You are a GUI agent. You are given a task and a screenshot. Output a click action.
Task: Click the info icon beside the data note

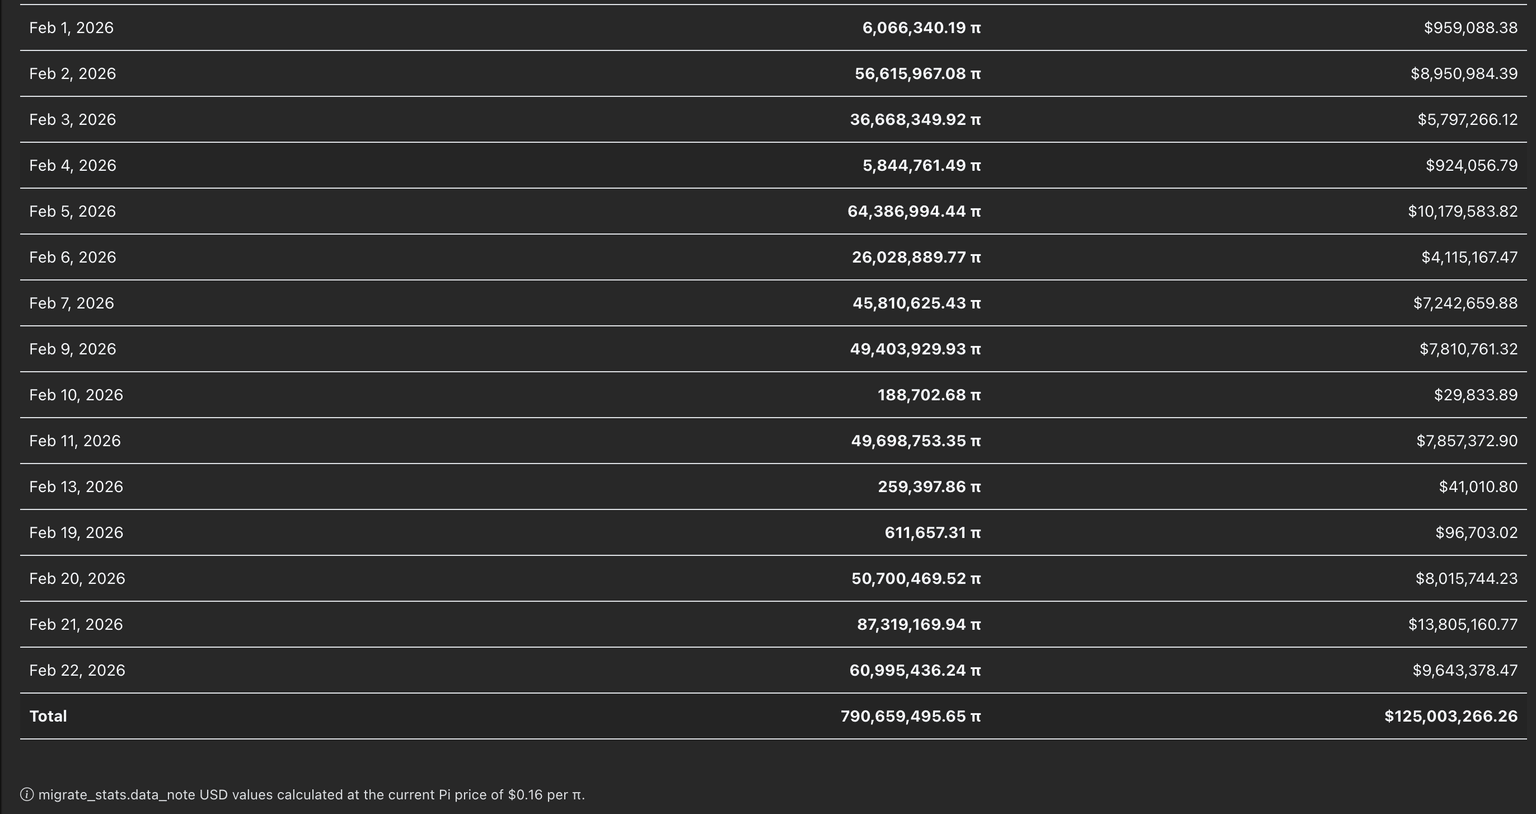pyautogui.click(x=27, y=795)
